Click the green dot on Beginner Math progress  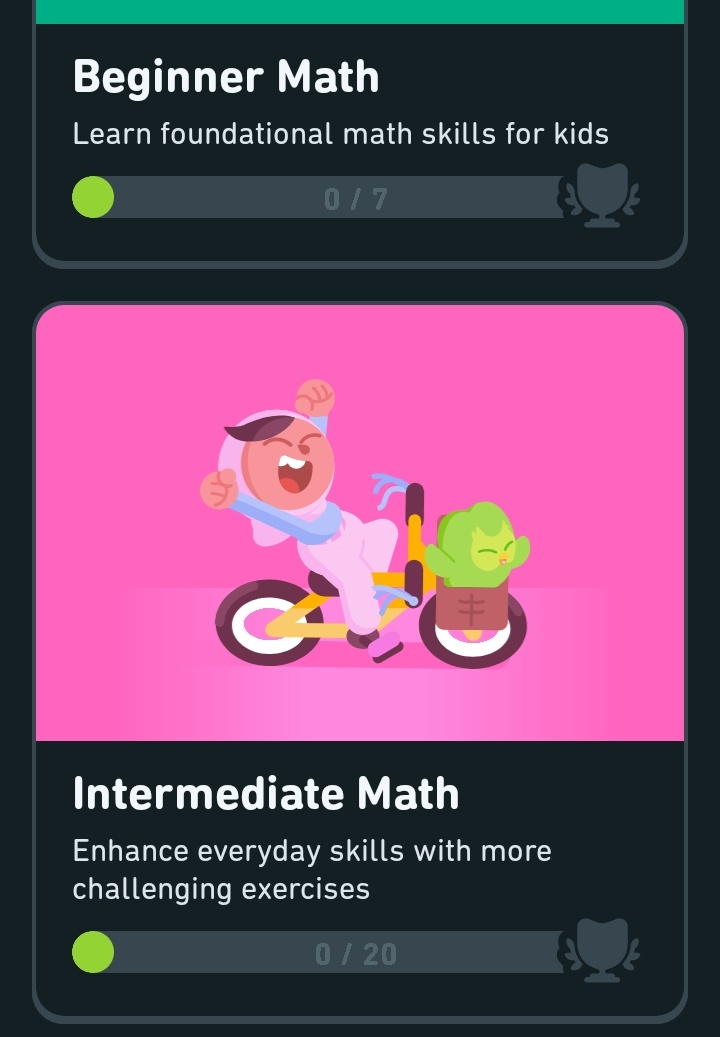93,197
